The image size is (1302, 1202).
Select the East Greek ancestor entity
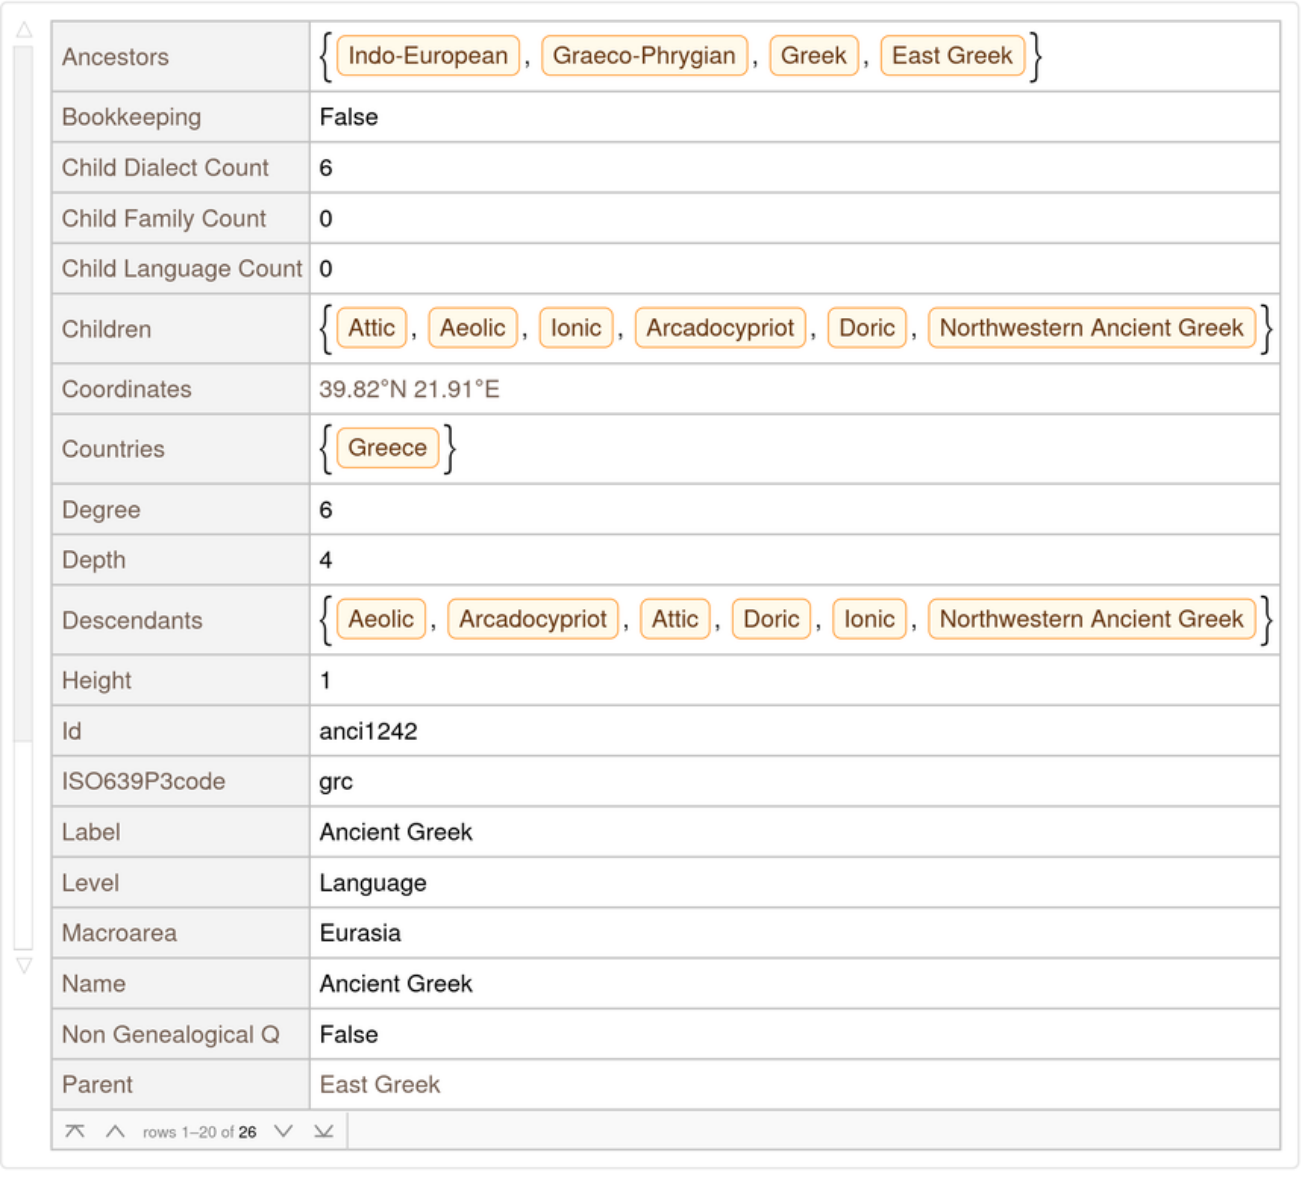pos(951,56)
